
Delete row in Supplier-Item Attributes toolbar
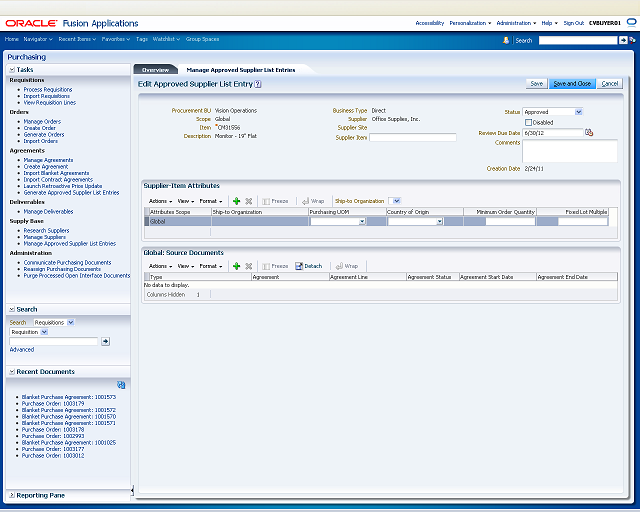point(249,201)
